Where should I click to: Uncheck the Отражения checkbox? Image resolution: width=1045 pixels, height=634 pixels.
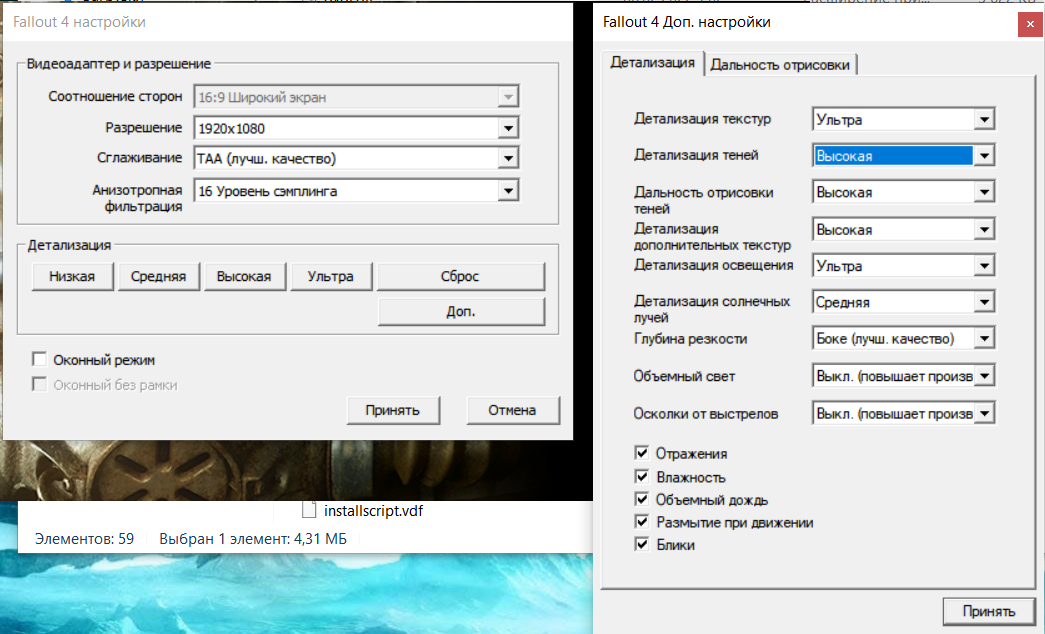pyautogui.click(x=642, y=454)
